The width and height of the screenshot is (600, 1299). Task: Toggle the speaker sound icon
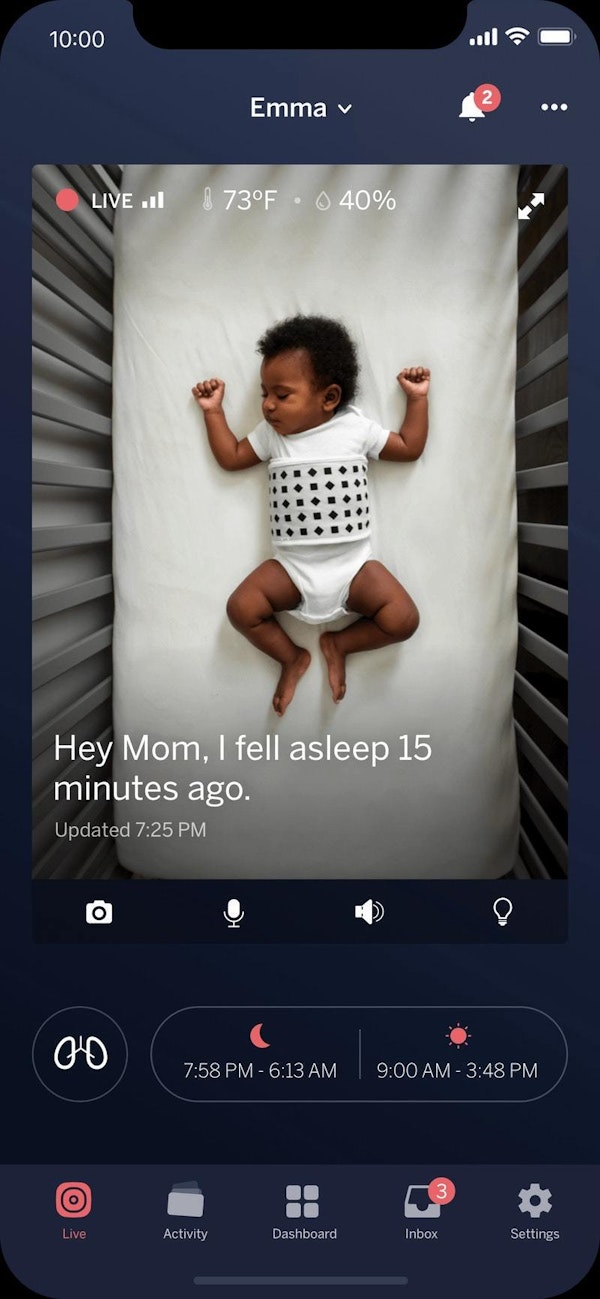(x=369, y=911)
